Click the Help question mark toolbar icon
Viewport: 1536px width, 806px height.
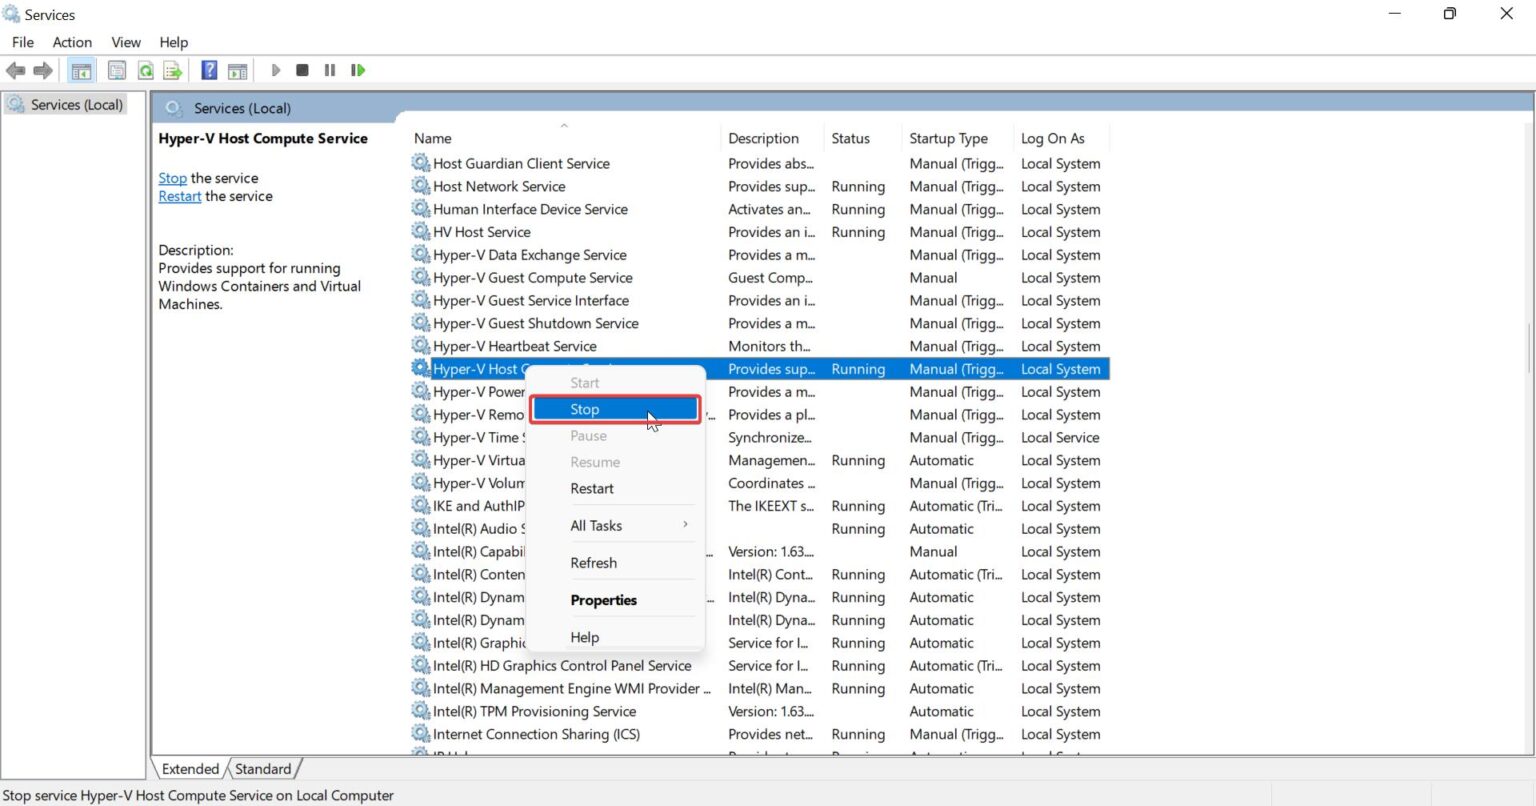[x=209, y=70]
